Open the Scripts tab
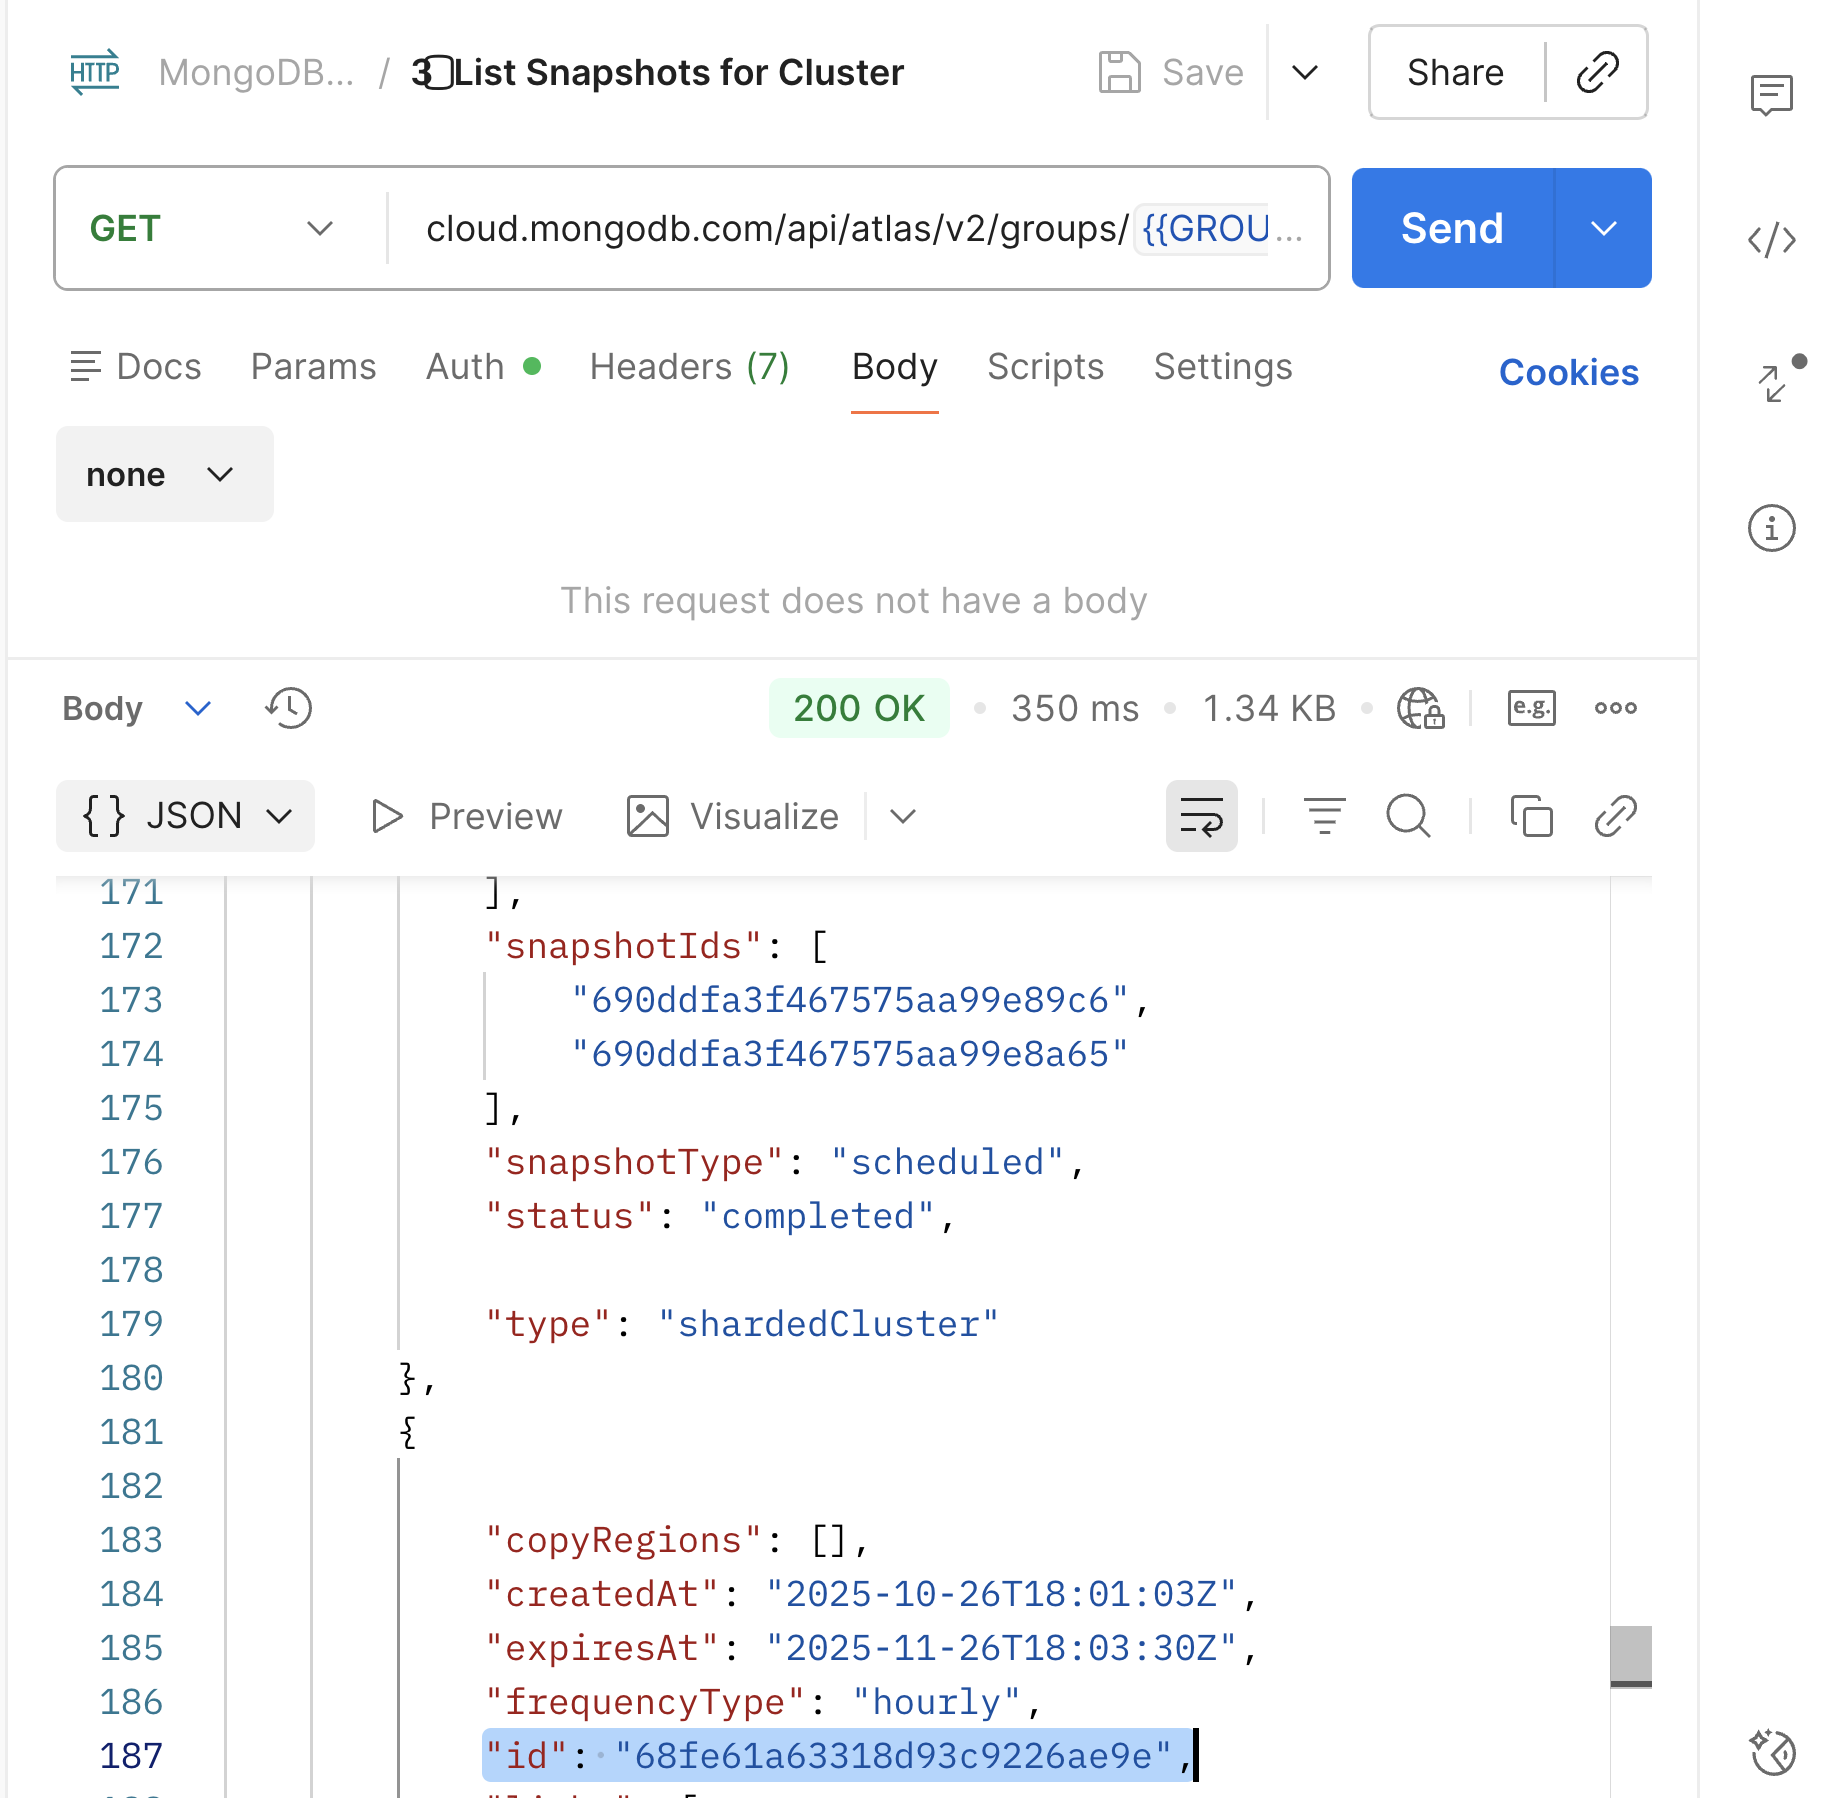Screen dimensions: 1844x1798 point(1045,367)
